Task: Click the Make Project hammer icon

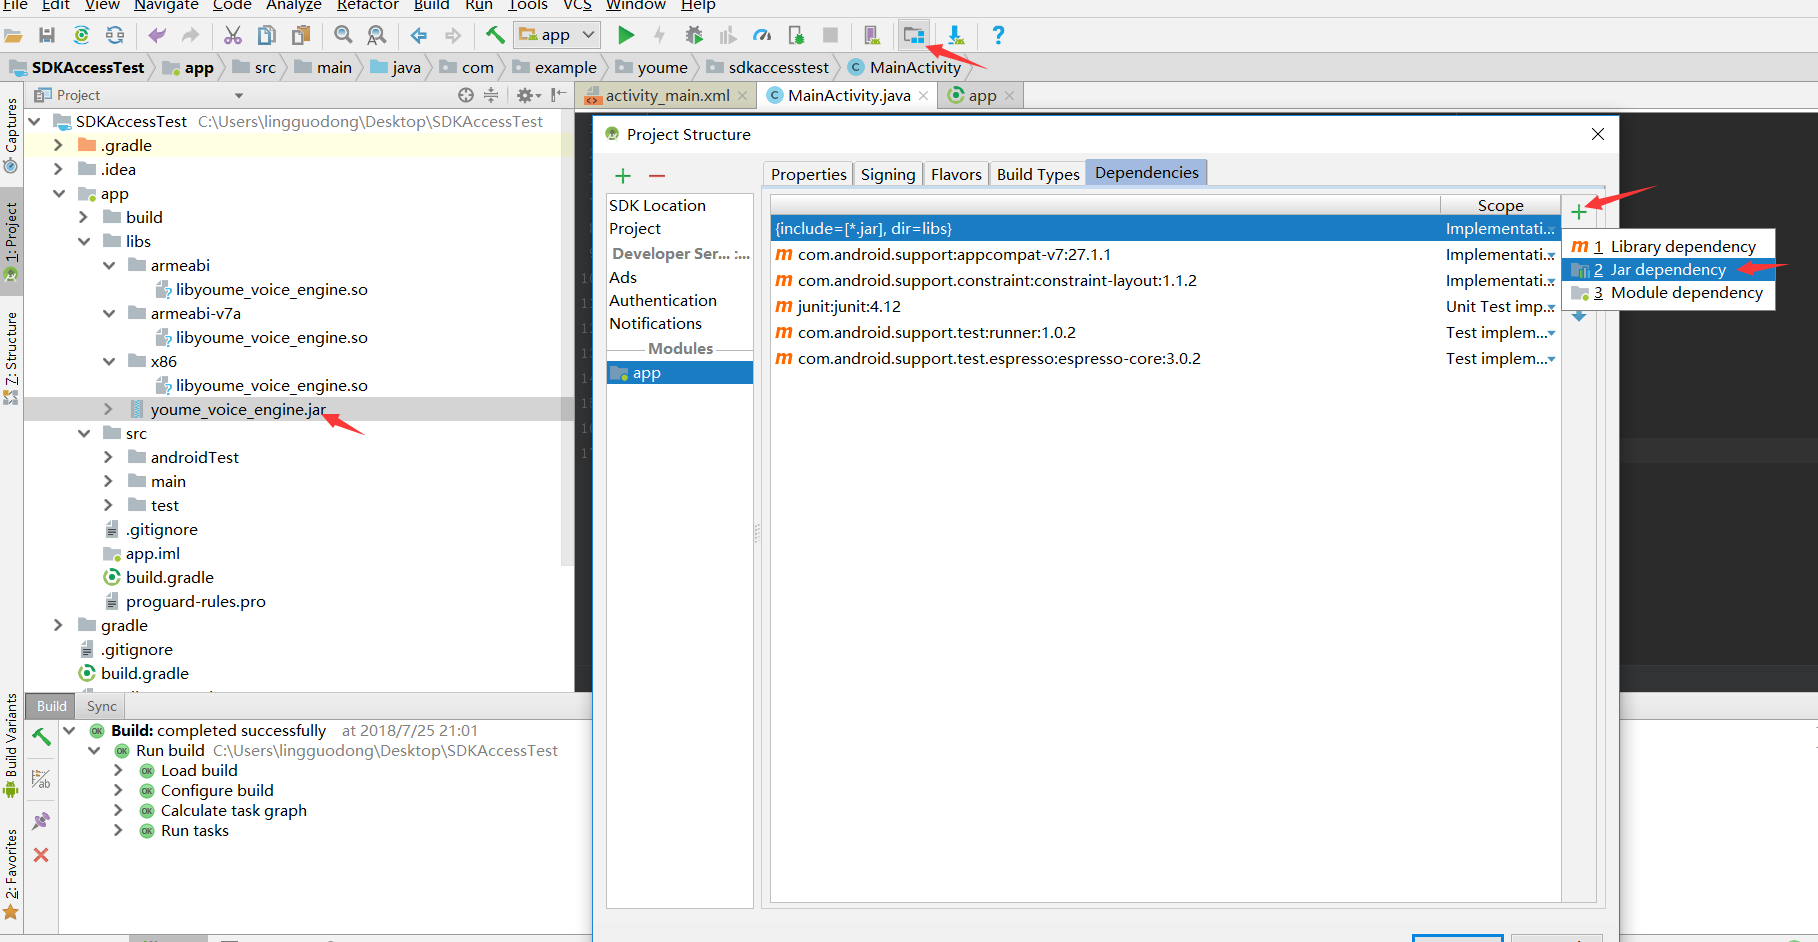Action: pyautogui.click(x=495, y=36)
